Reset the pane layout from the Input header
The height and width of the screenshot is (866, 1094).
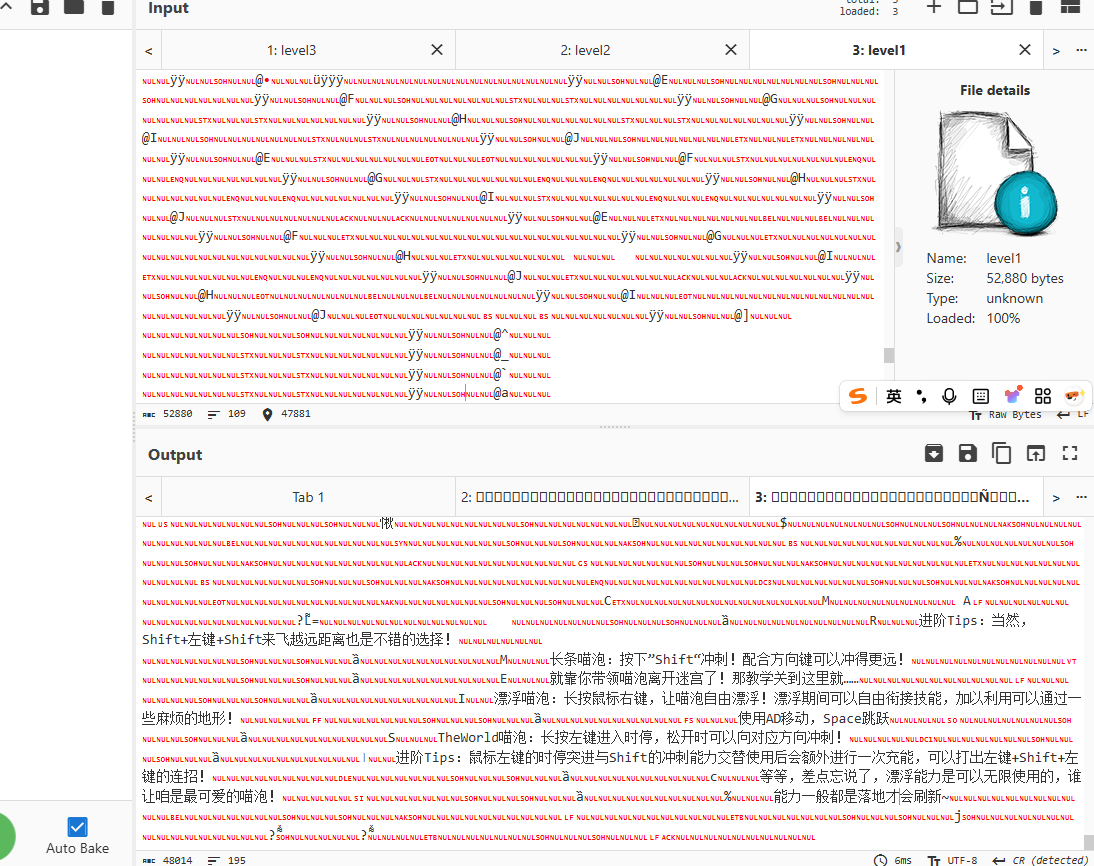pos(1070,7)
